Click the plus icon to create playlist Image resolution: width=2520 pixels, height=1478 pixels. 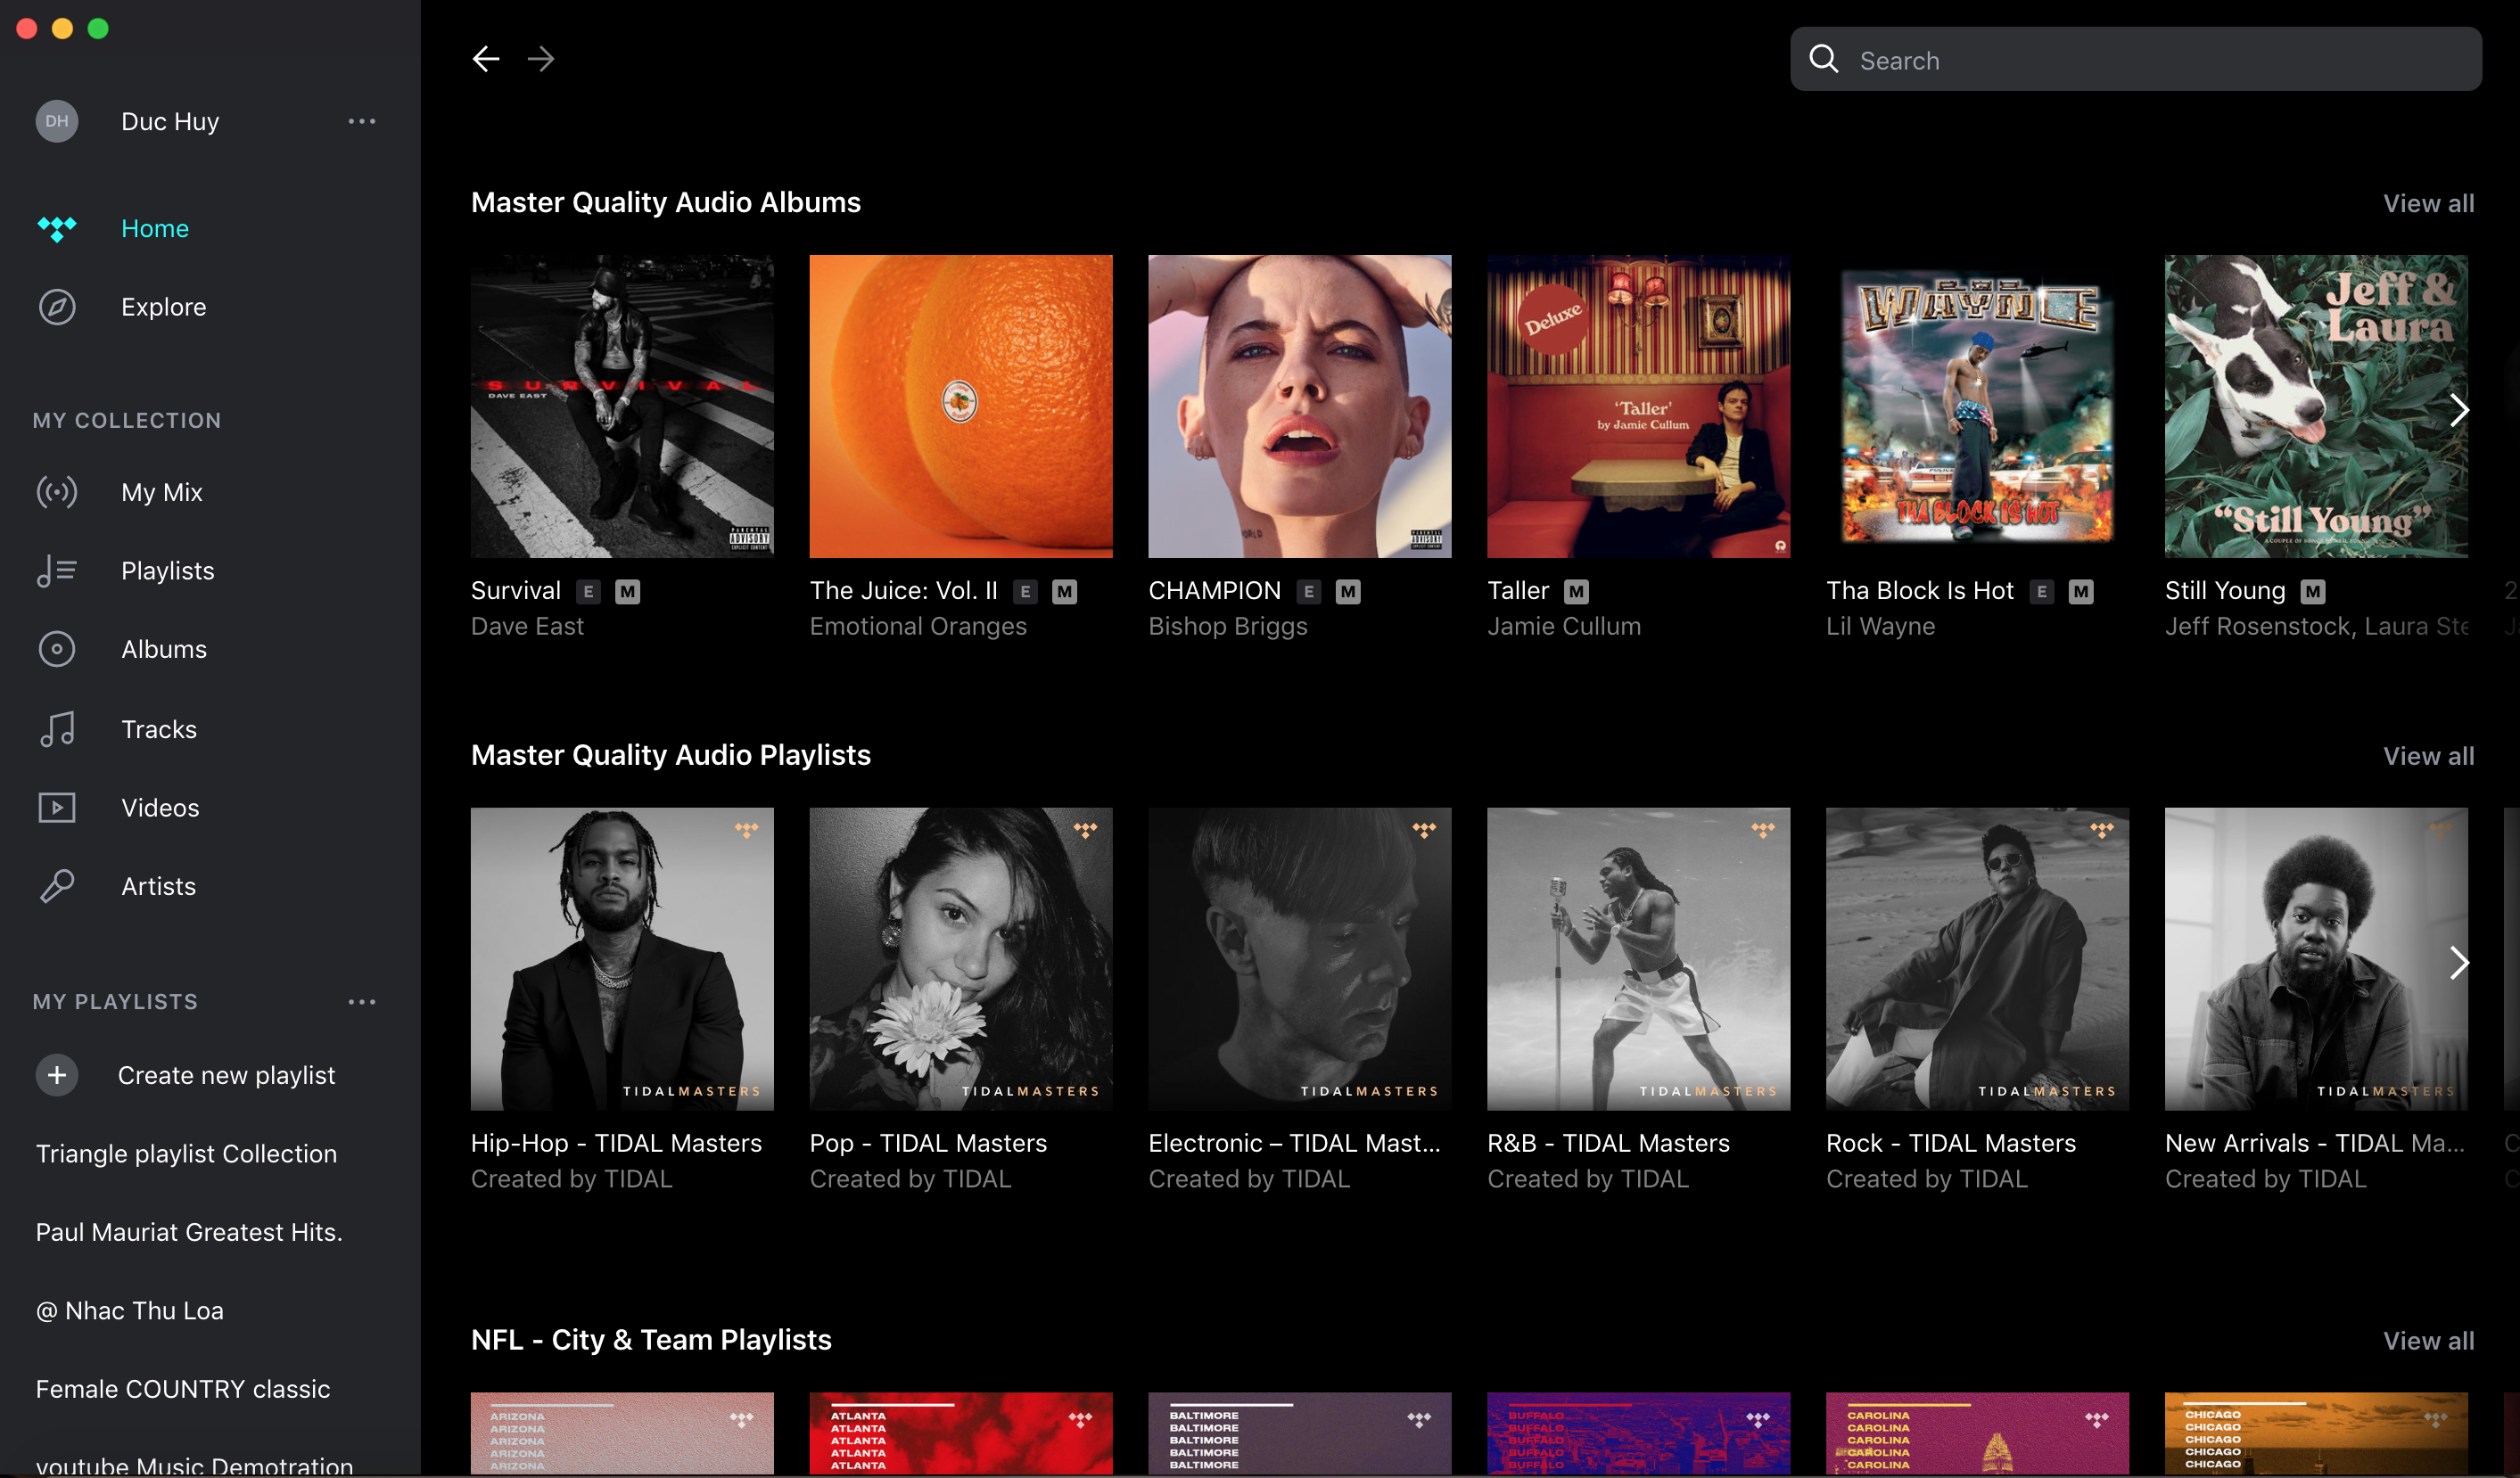click(57, 1075)
